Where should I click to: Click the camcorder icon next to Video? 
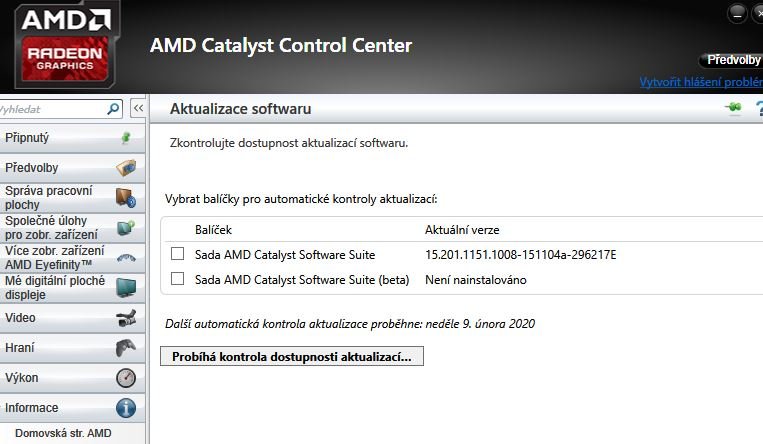click(126, 318)
